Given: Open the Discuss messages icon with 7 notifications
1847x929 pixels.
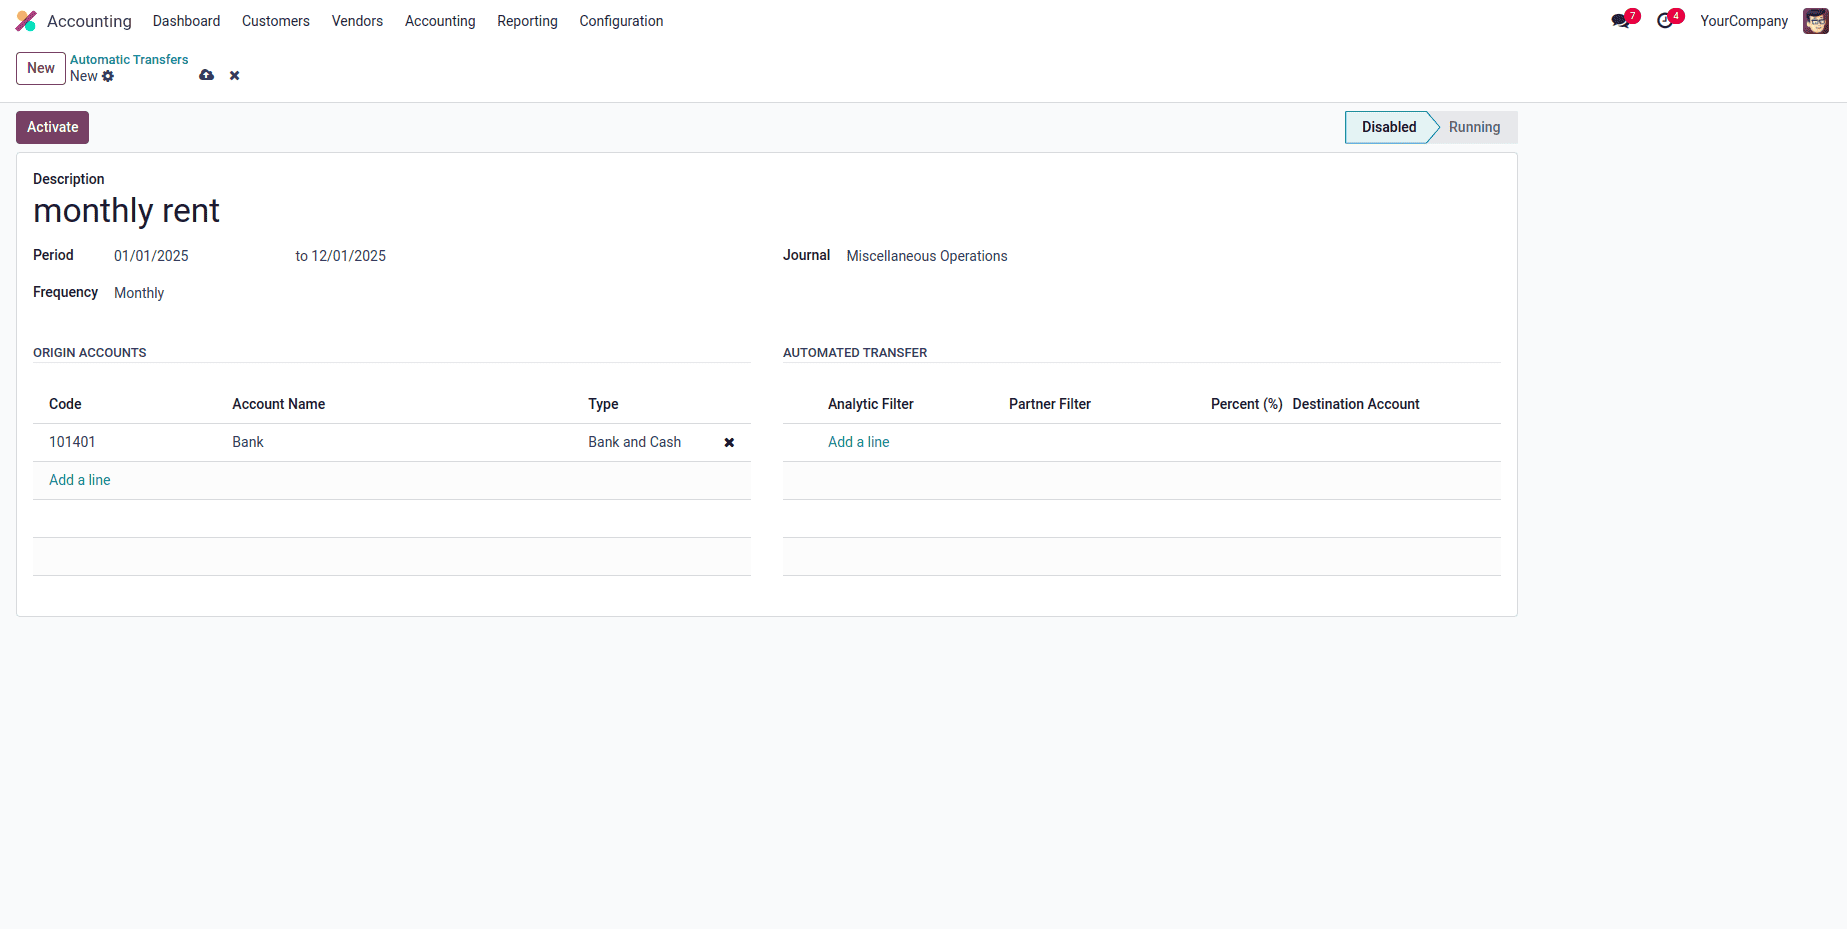Looking at the screenshot, I should click(x=1620, y=20).
